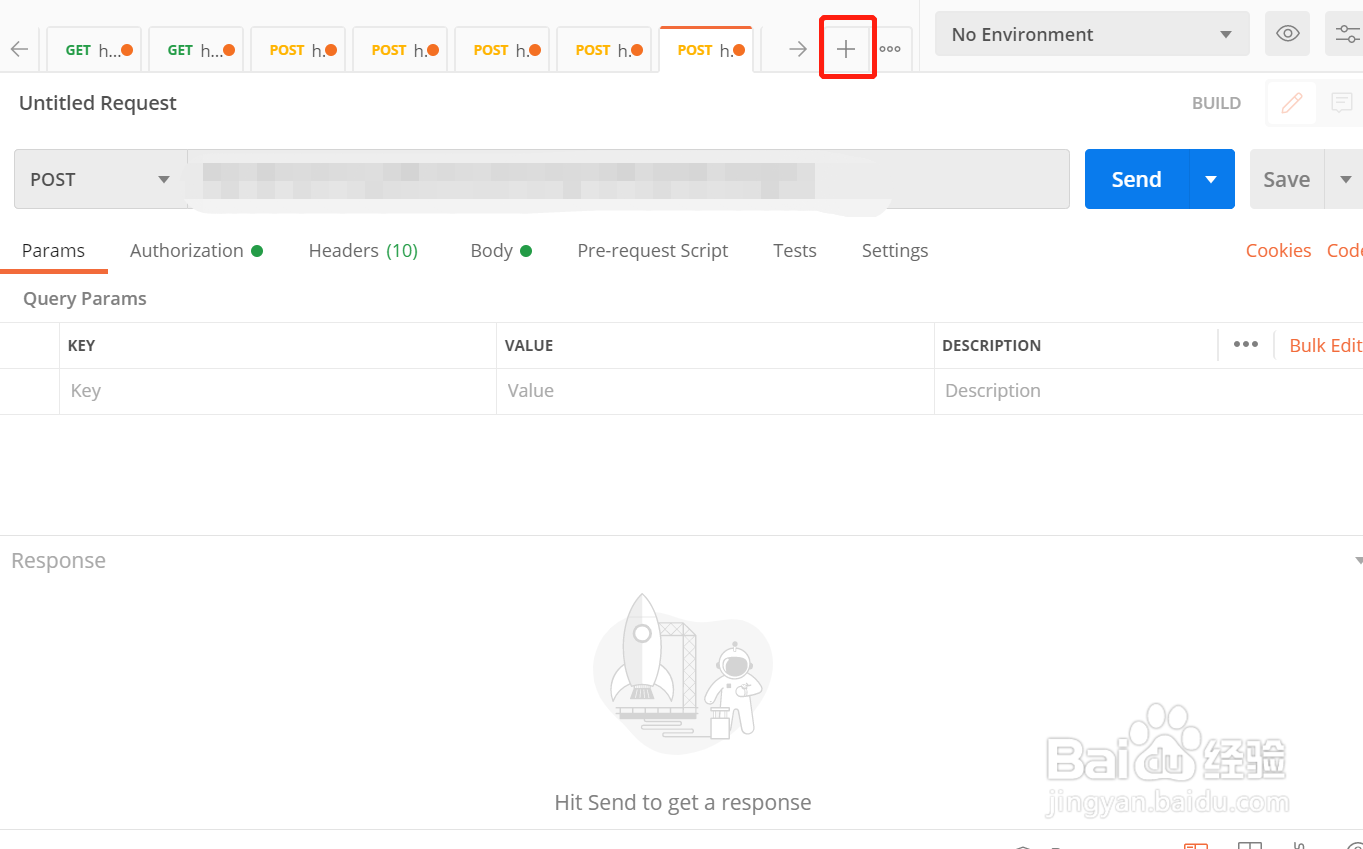The height and width of the screenshot is (849, 1363).
Task: Open manage environments settings icon
Action: coord(1346,34)
